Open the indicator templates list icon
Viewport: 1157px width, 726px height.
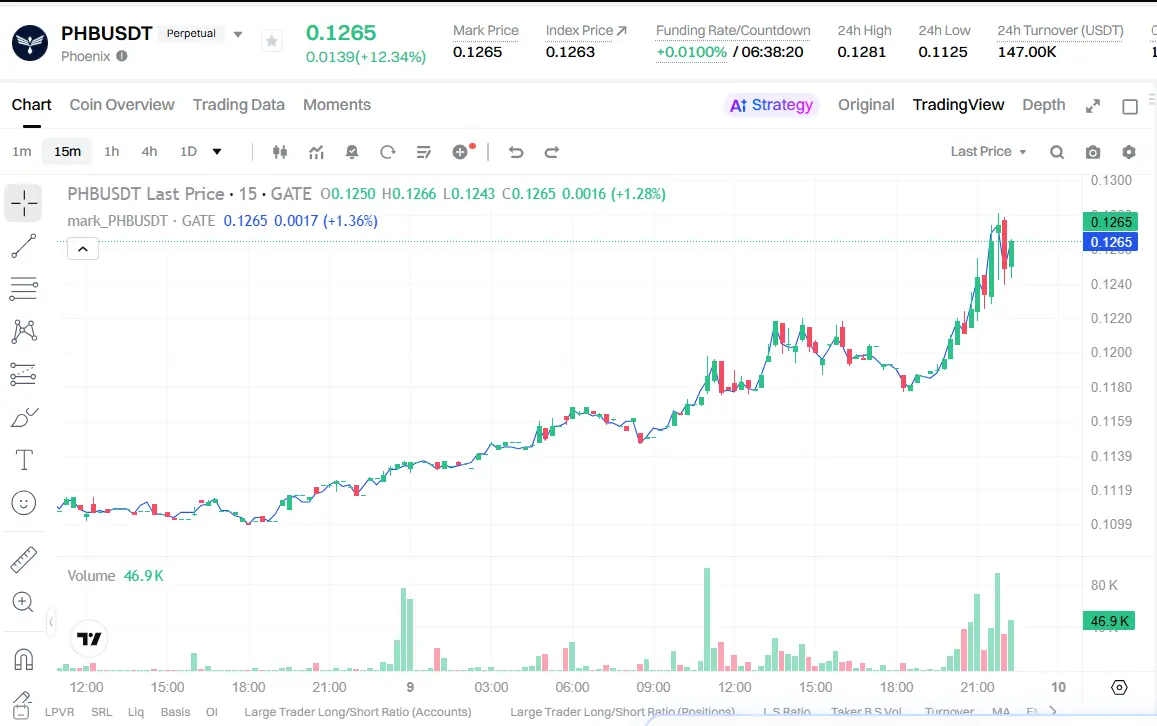click(x=424, y=152)
